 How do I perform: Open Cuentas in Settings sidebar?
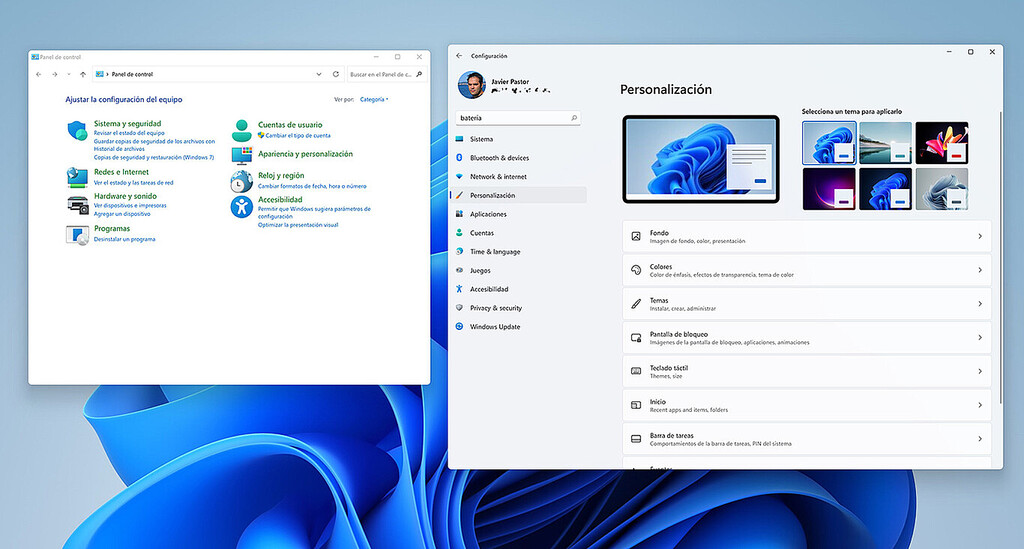519,233
